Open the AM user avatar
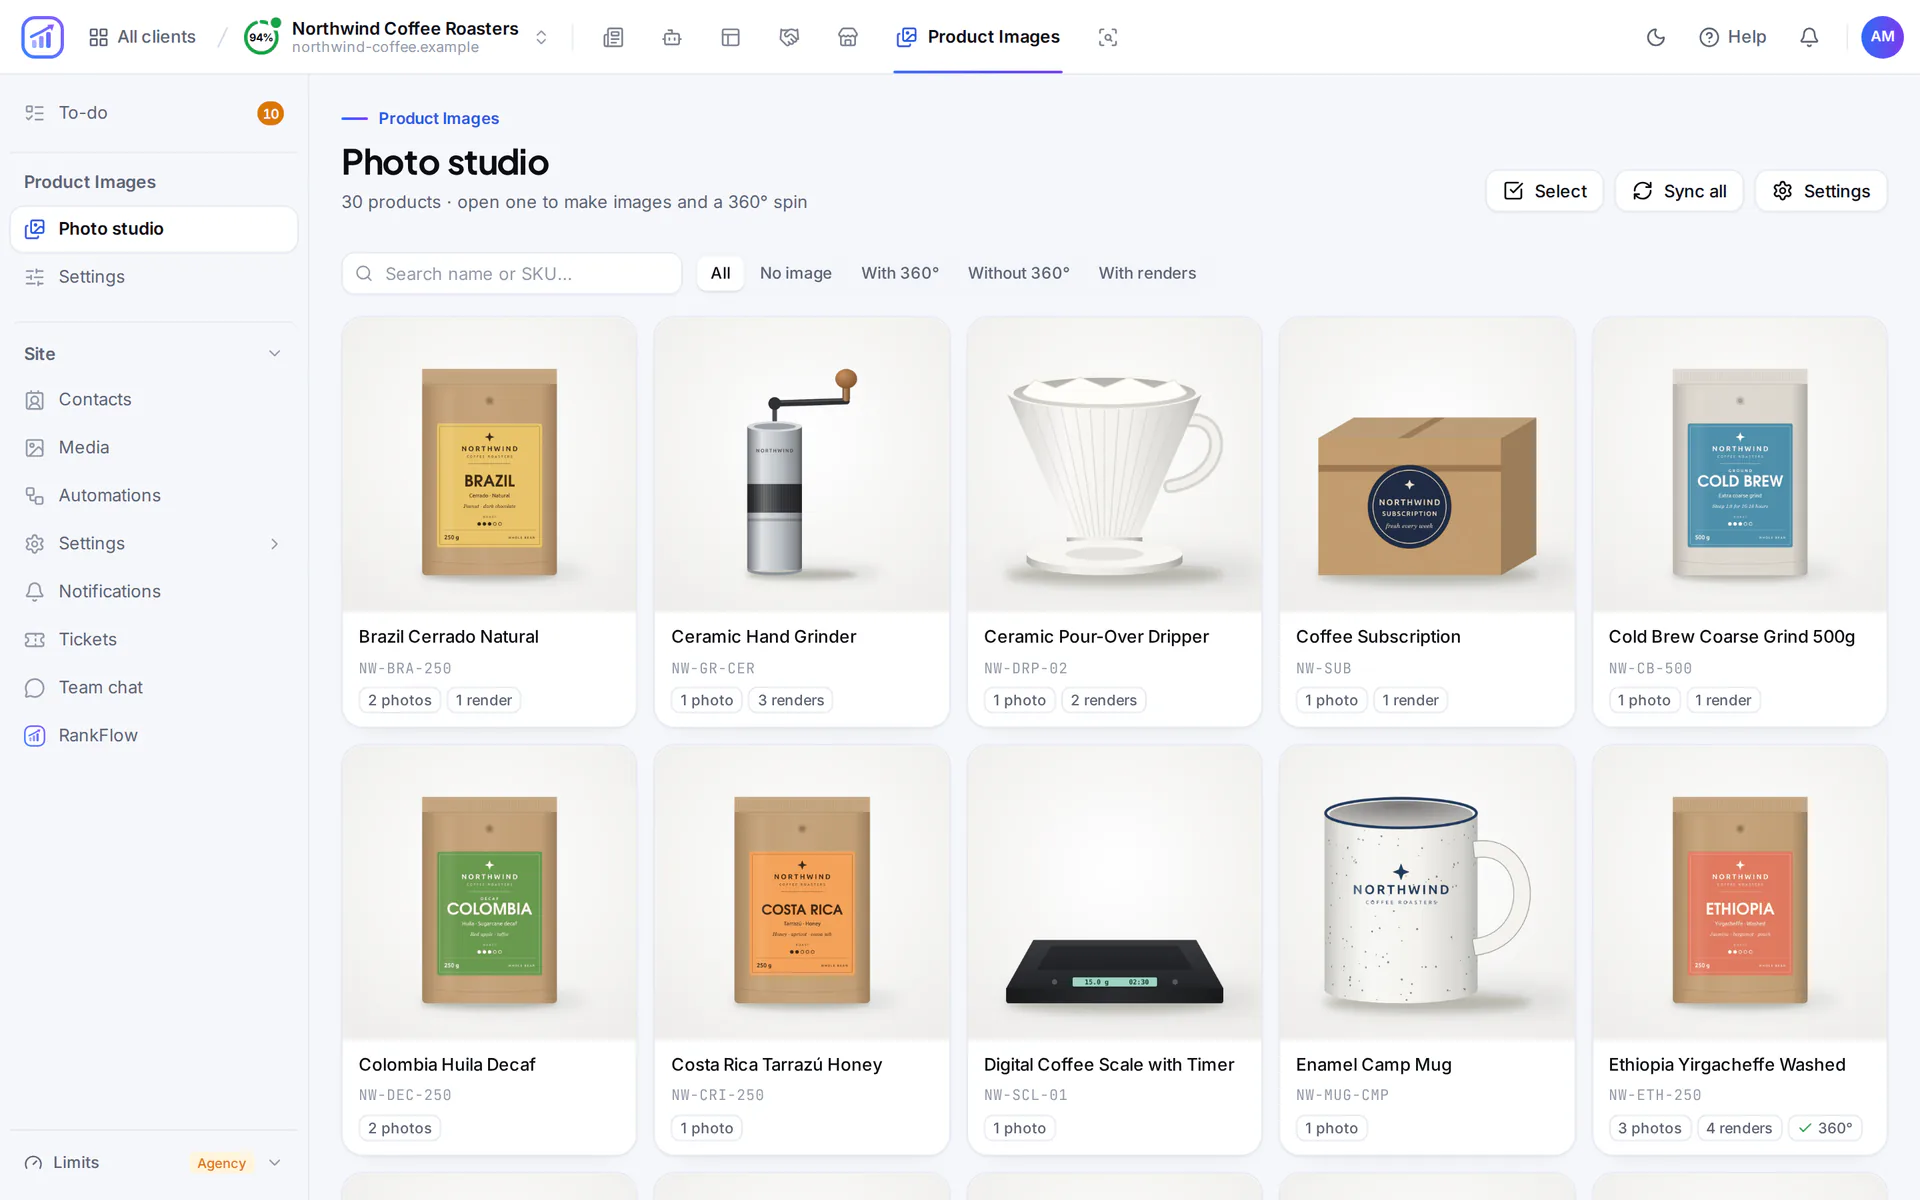 point(1882,37)
